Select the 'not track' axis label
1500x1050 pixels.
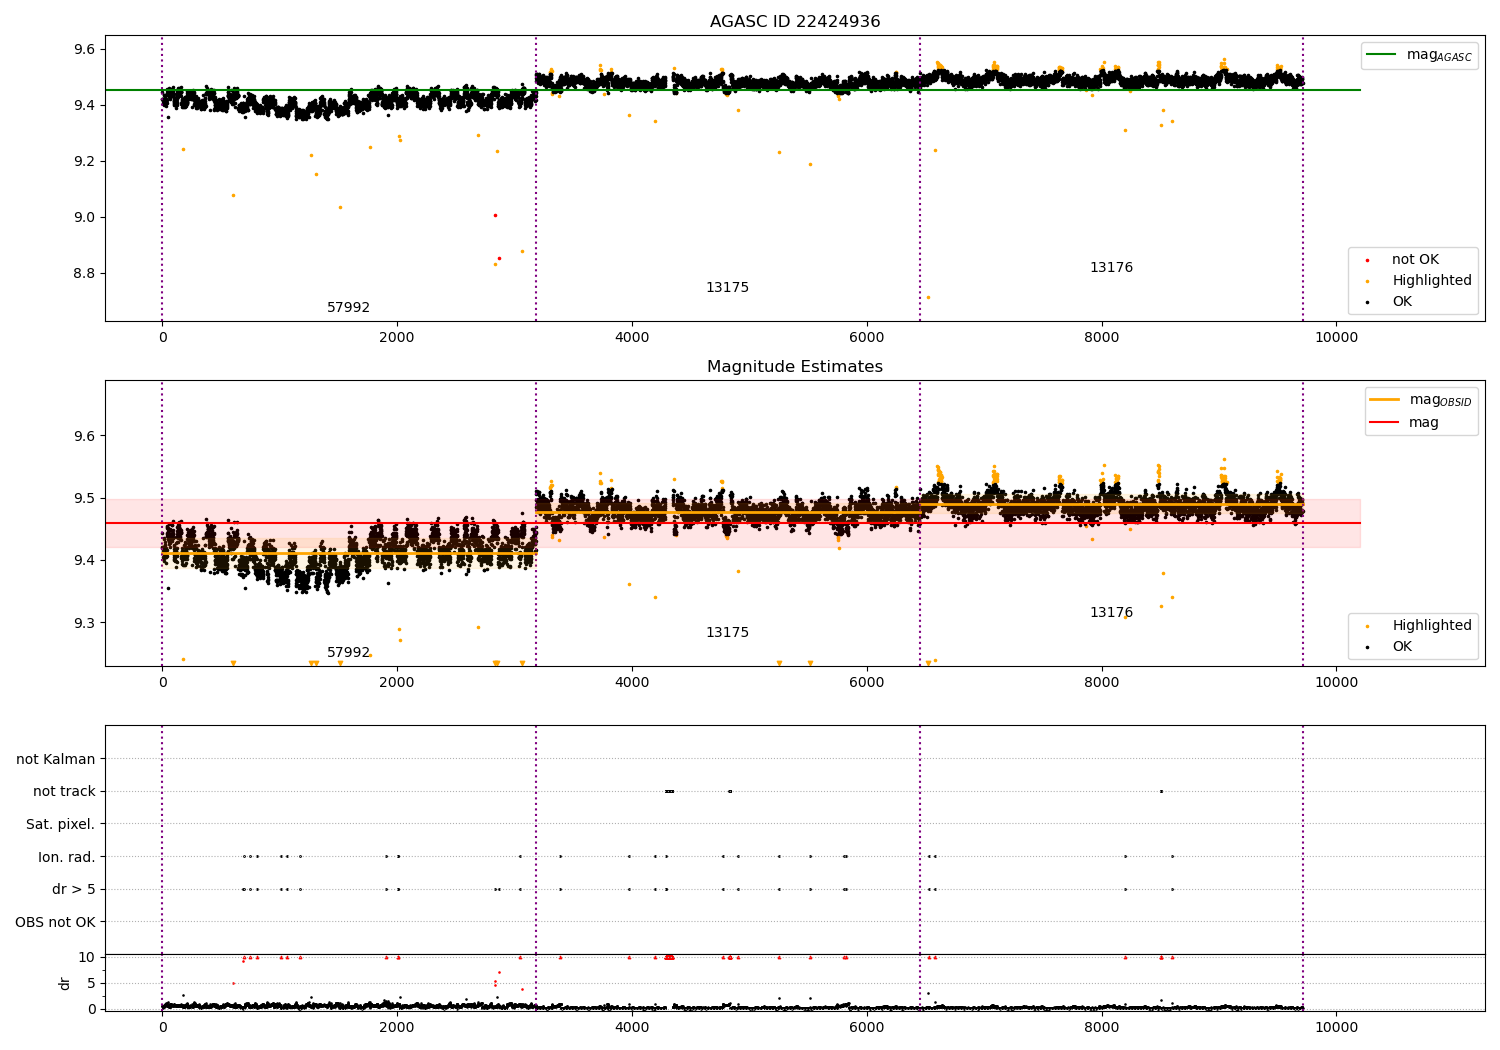[x=64, y=792]
